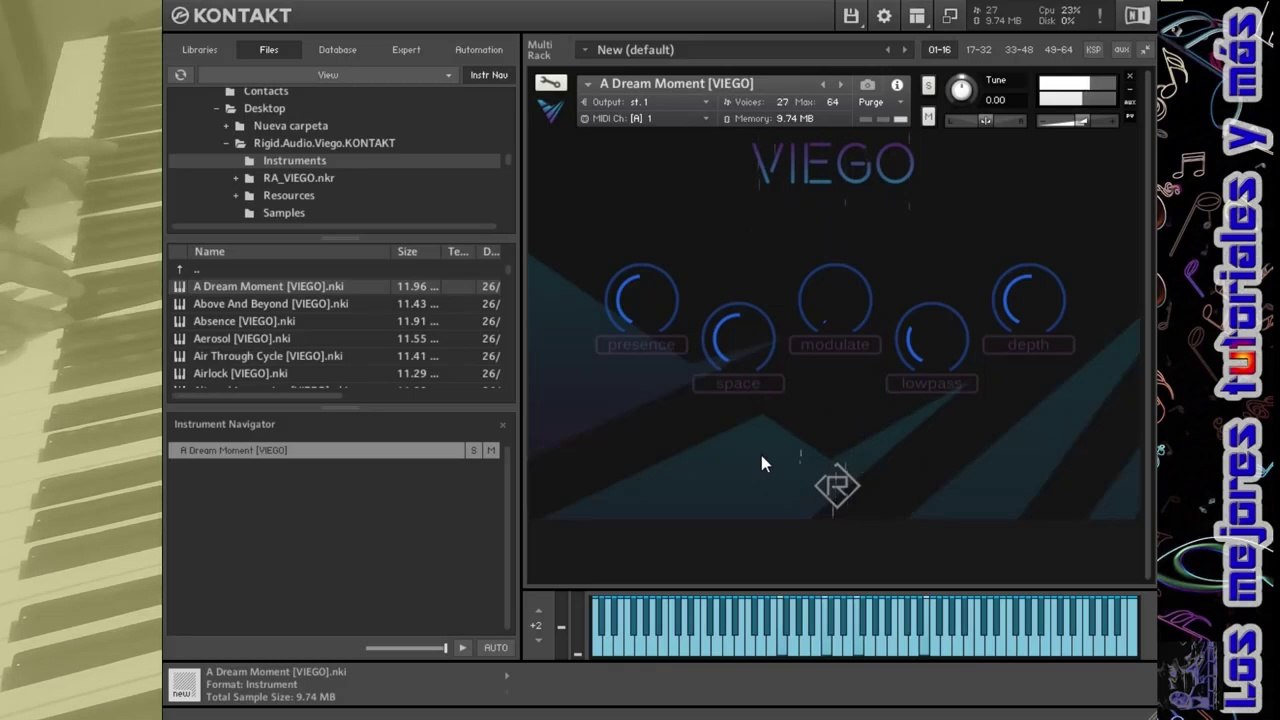Image resolution: width=1280 pixels, height=720 pixels.
Task: Open the Output st.1 dropdown
Action: pos(646,102)
